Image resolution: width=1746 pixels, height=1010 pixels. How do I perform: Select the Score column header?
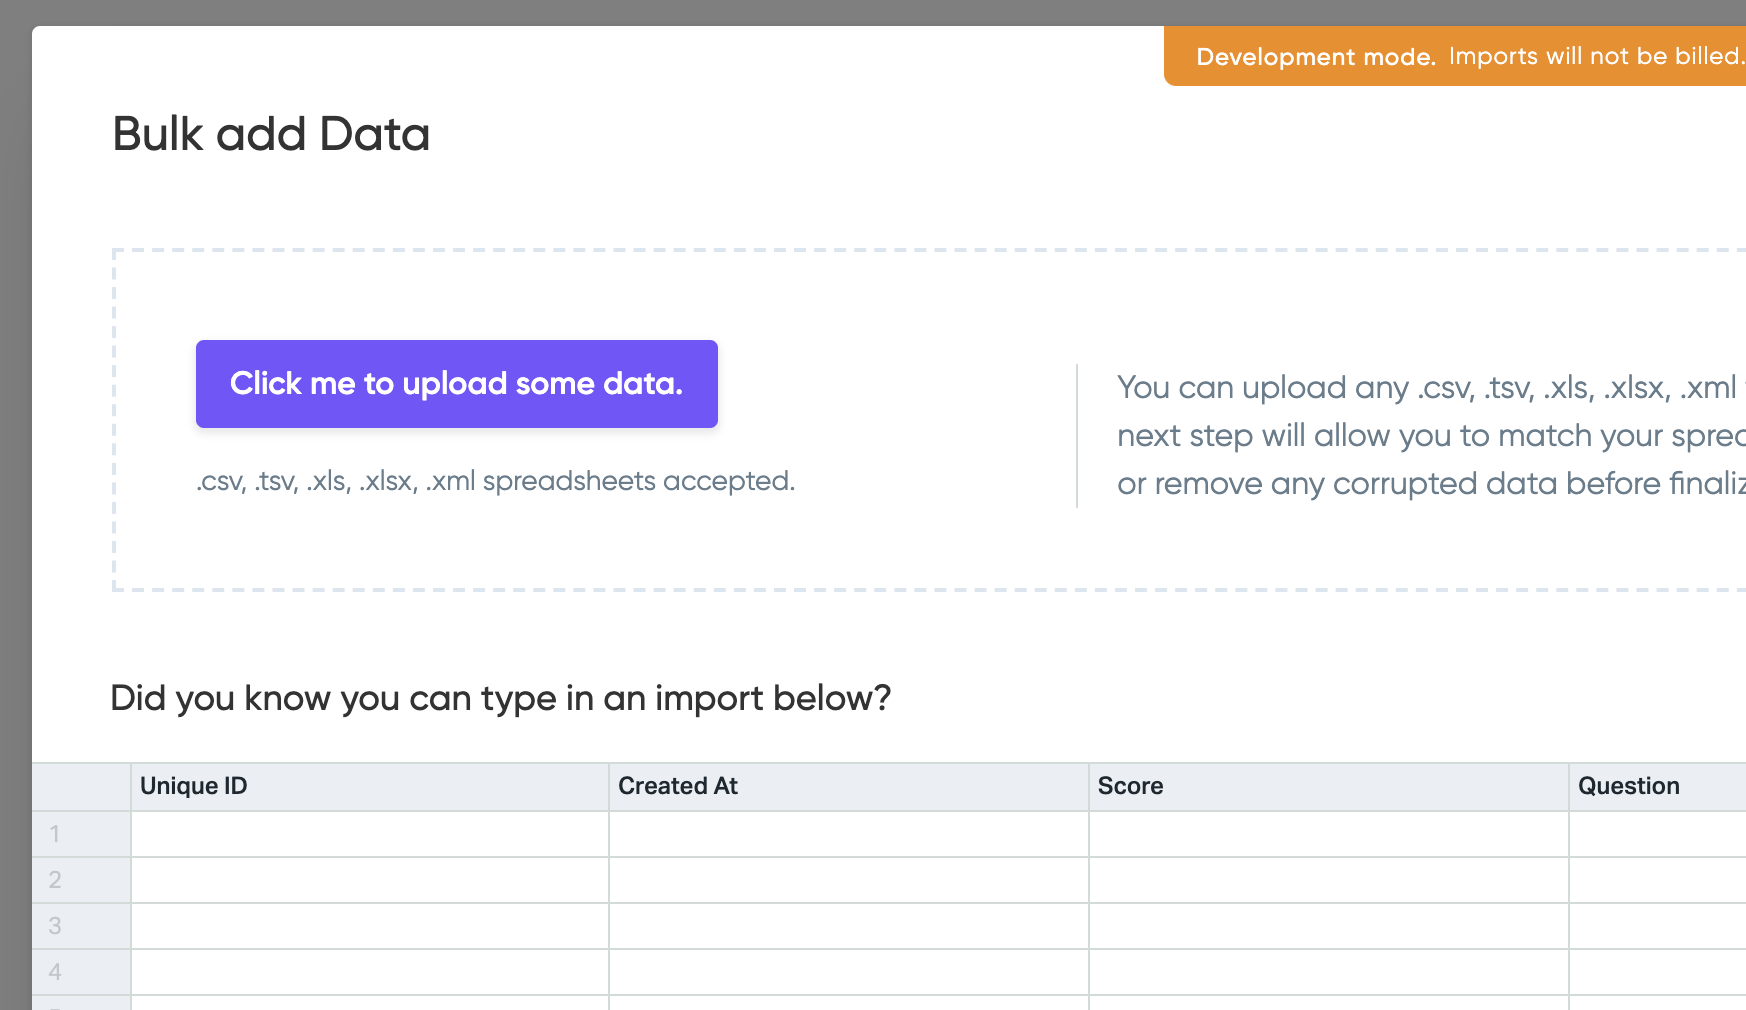[x=1329, y=787]
